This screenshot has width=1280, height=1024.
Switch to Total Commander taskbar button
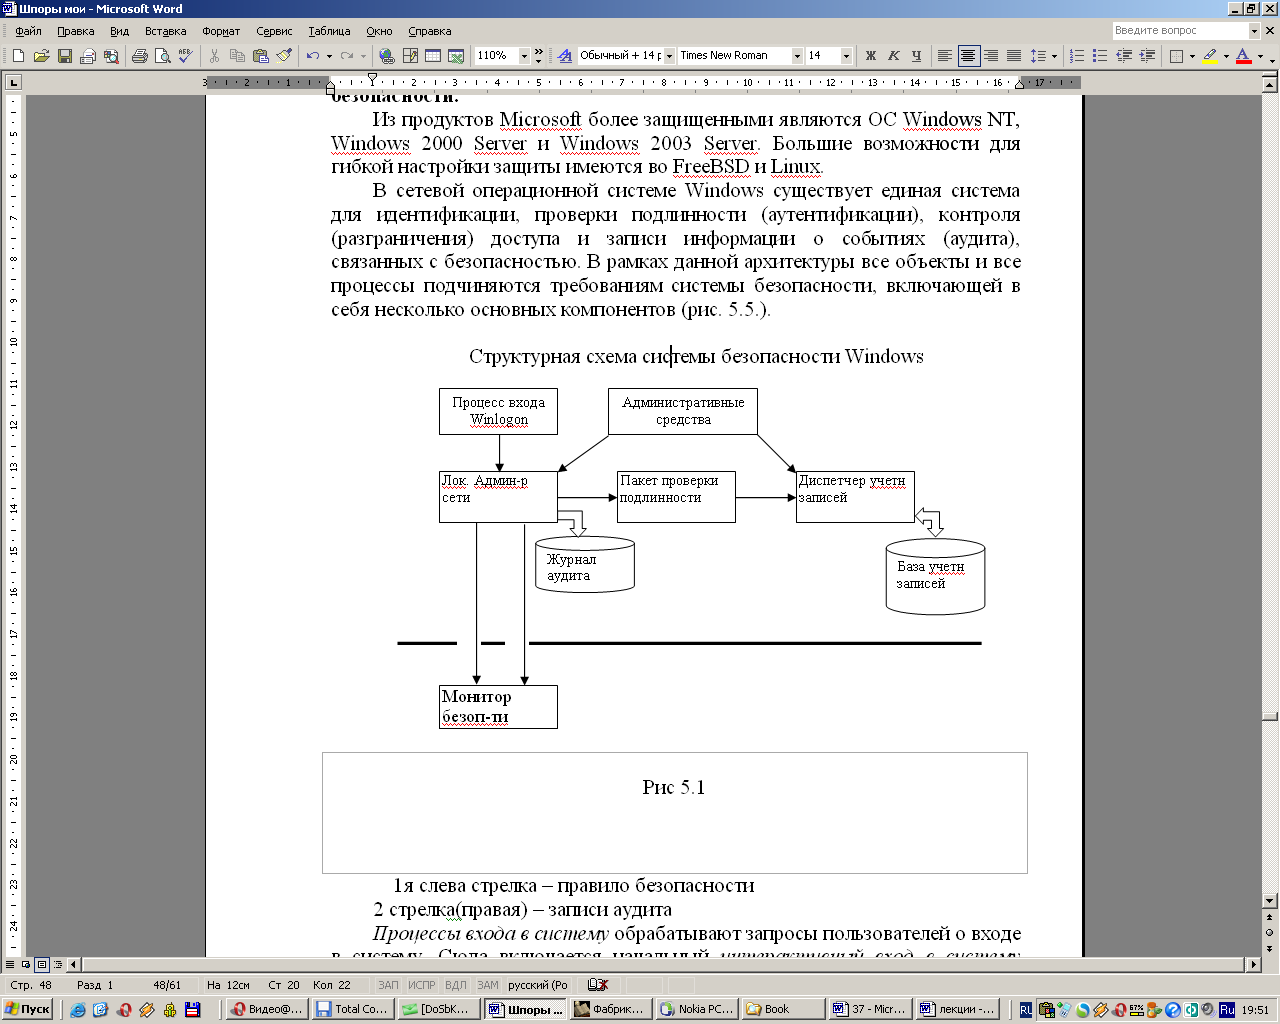[x=352, y=1009]
